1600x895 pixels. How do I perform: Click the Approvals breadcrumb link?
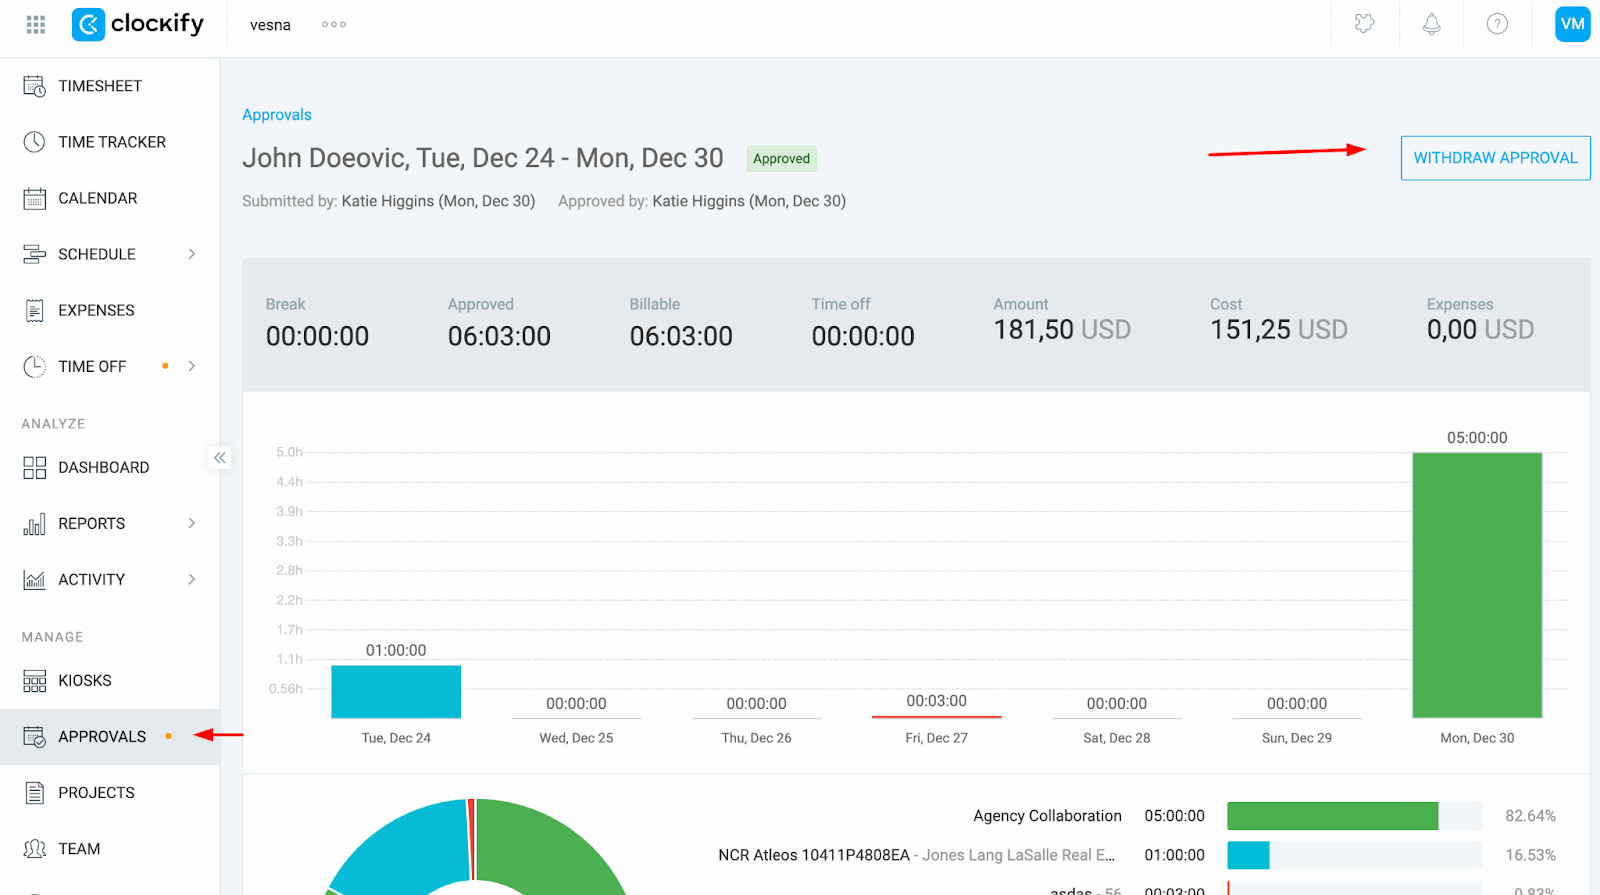pos(277,115)
